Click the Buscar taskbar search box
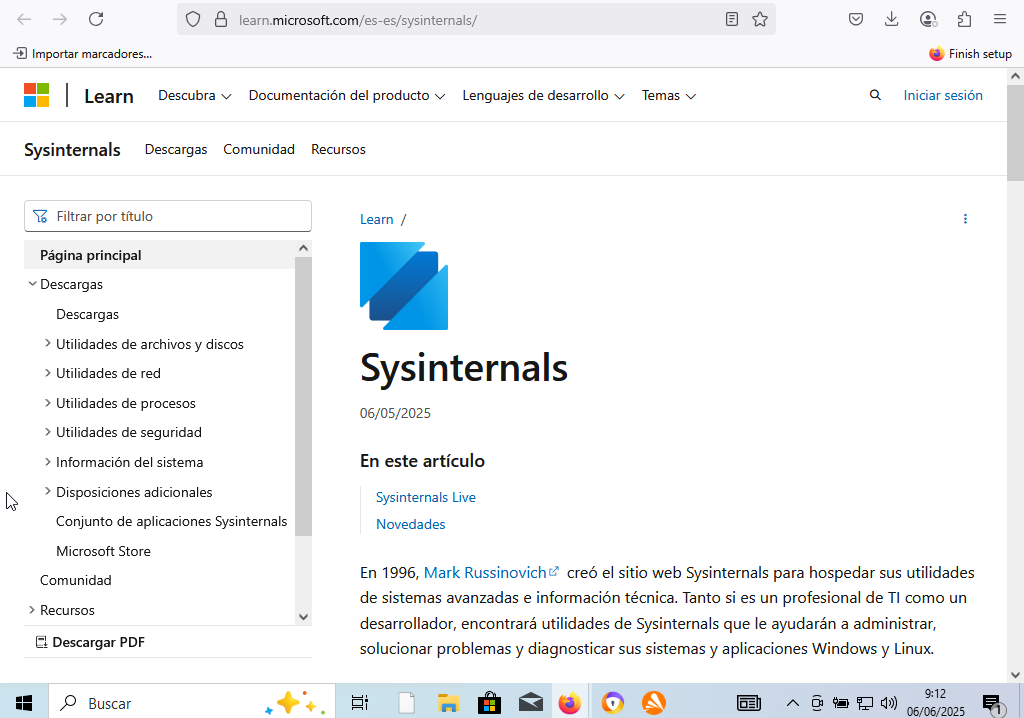 (x=192, y=703)
